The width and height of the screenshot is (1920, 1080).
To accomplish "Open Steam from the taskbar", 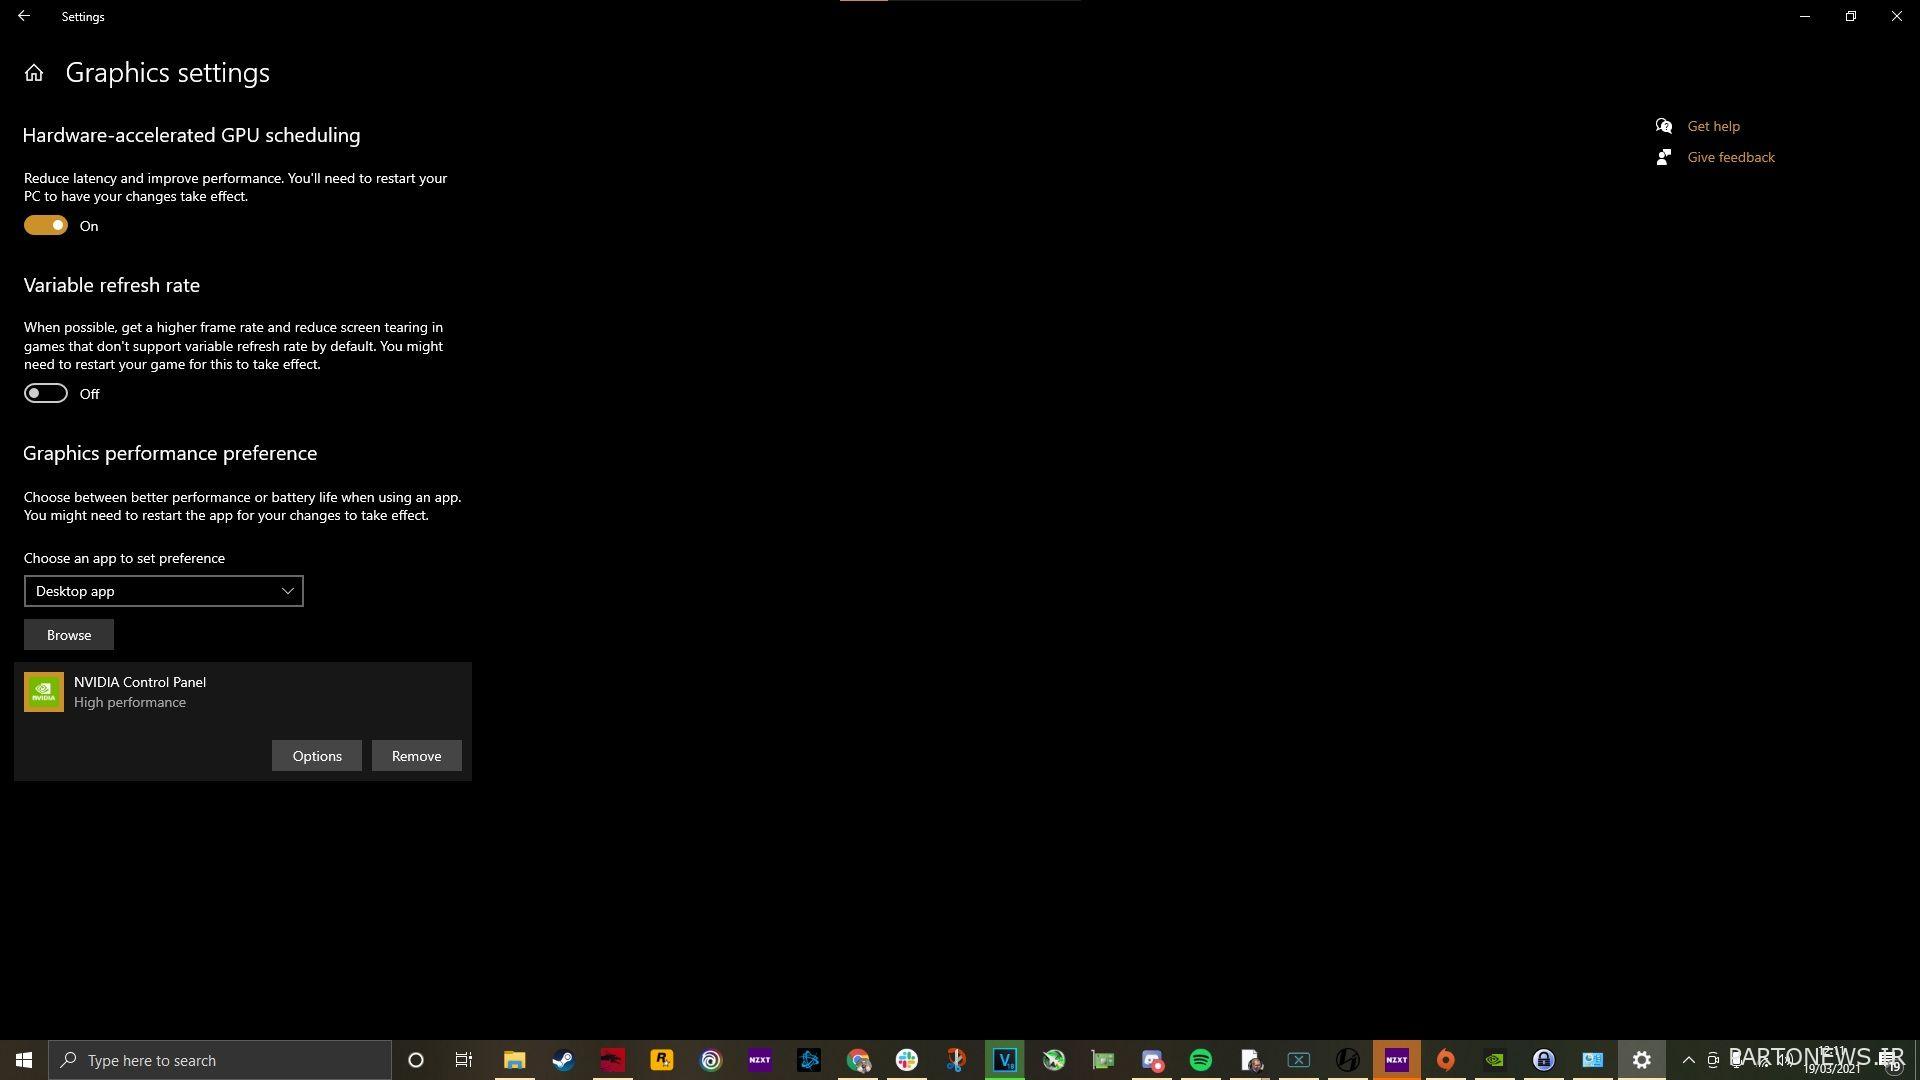I will pos(563,1060).
